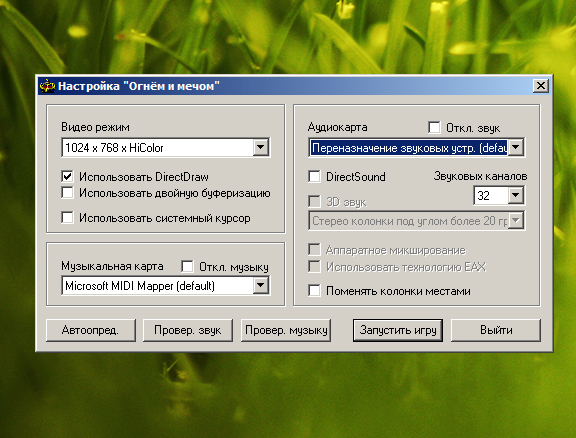Click Автоопред. button
This screenshot has width=576, height=438.
91,330
